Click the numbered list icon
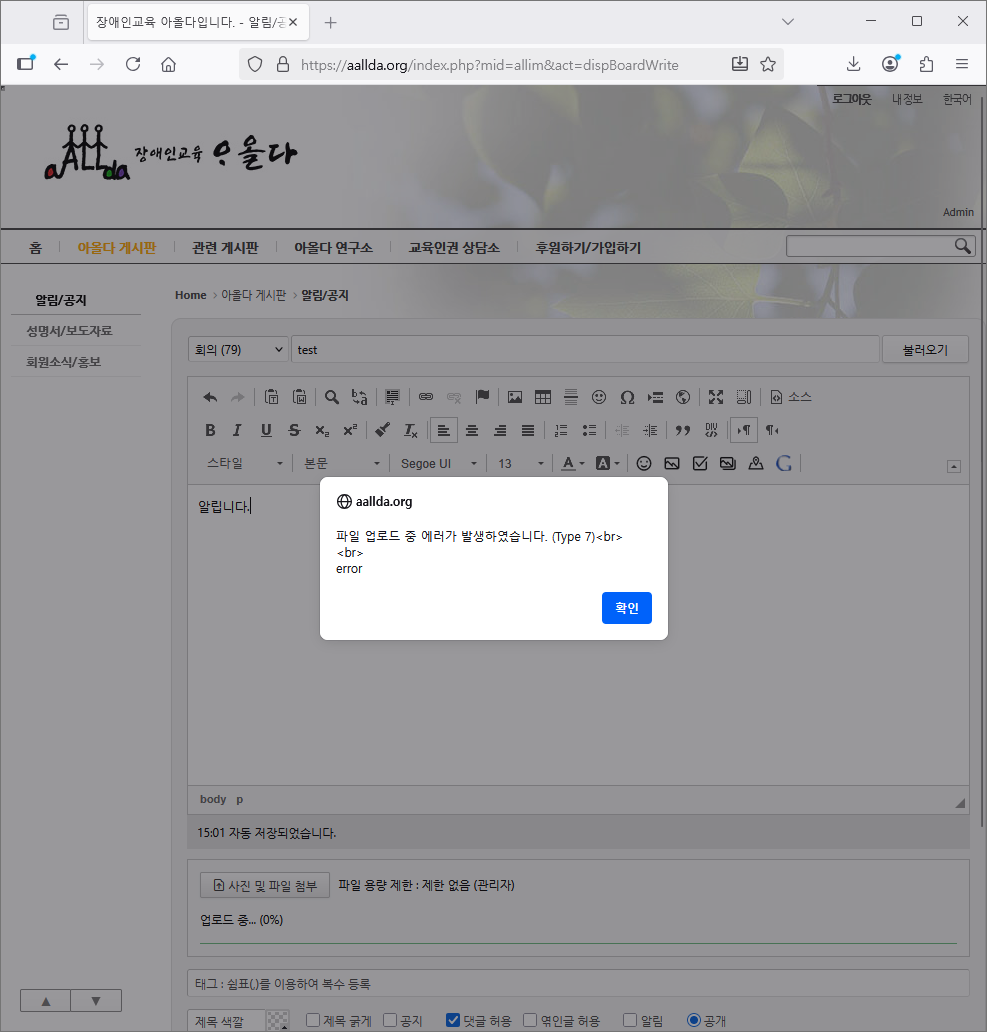 (561, 430)
